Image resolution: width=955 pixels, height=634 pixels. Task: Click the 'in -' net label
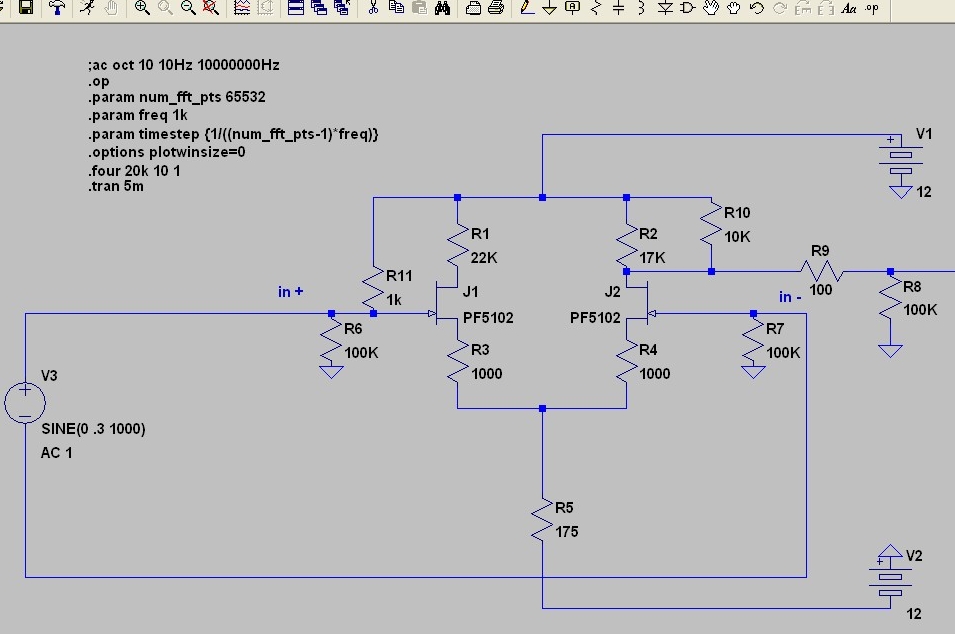(790, 297)
